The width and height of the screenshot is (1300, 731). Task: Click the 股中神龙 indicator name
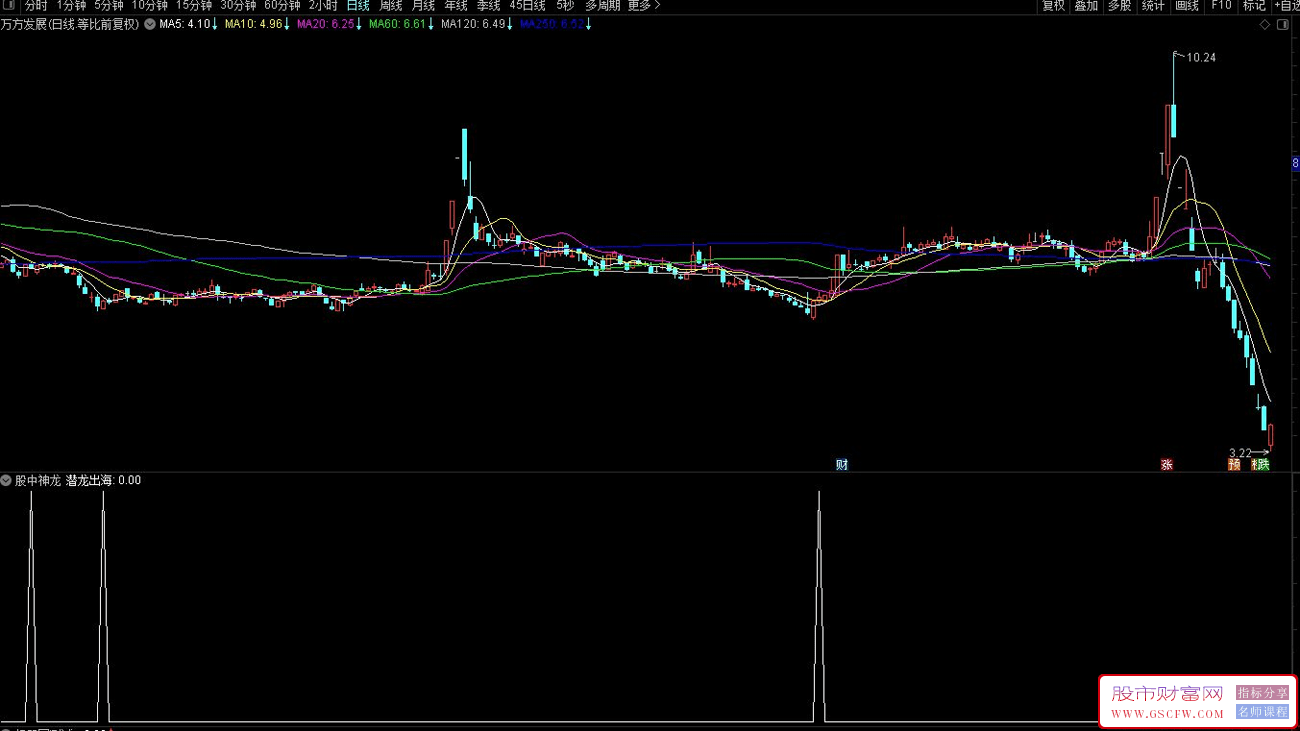38,480
